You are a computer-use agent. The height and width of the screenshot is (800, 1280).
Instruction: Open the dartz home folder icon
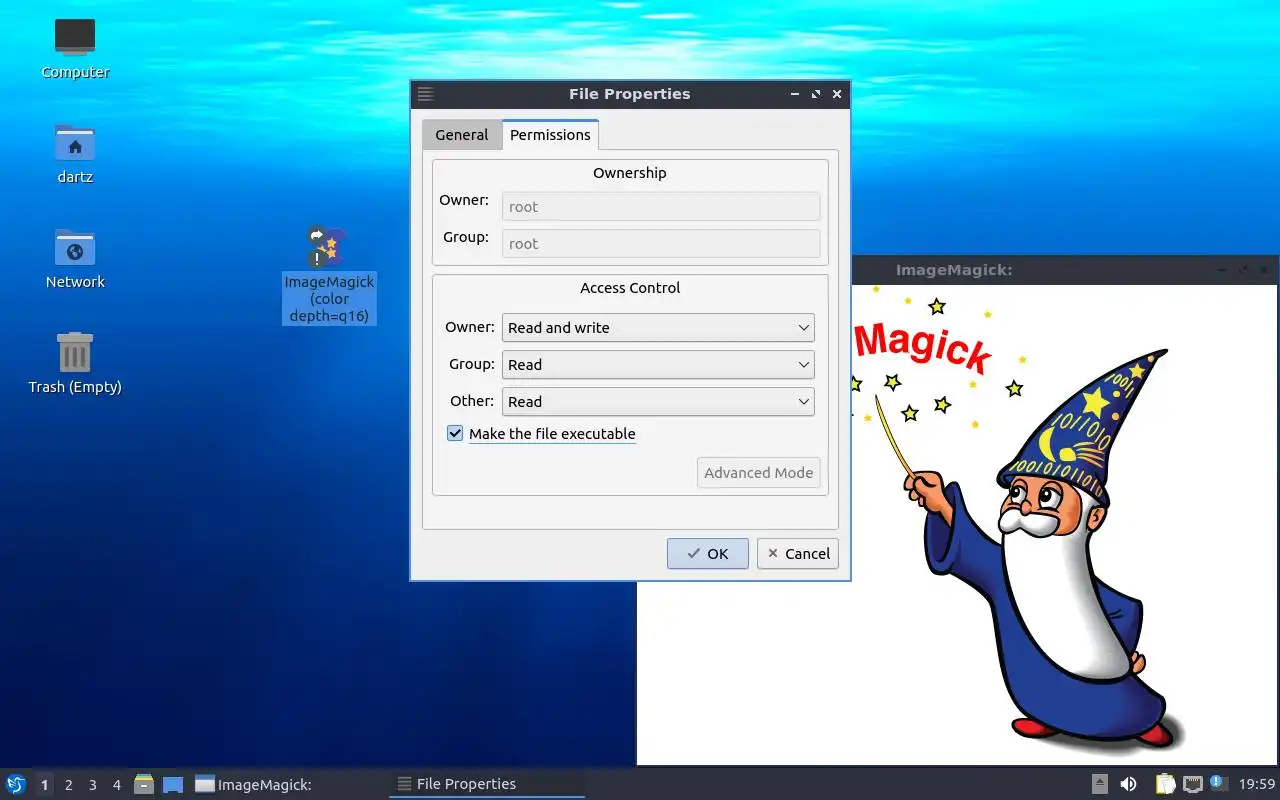75,153
